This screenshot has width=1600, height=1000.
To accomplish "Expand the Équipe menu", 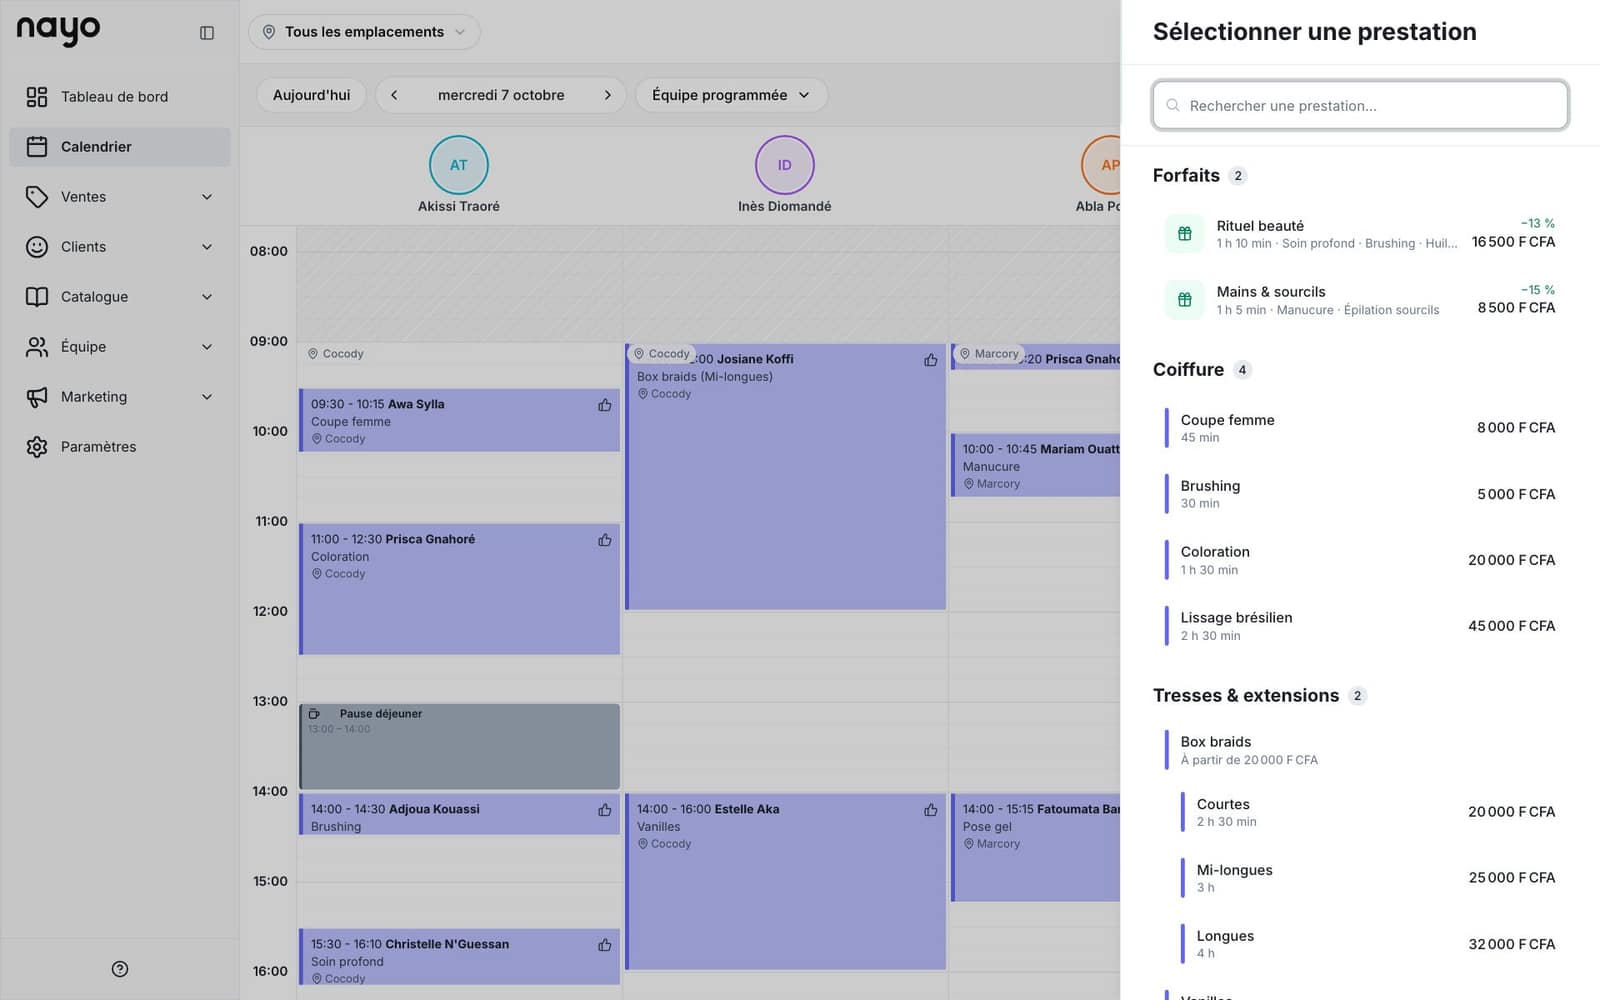I will click(120, 347).
